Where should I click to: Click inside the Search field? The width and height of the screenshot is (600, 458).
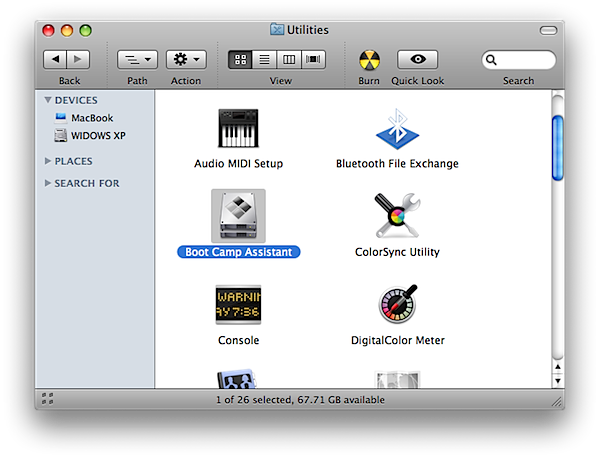pyautogui.click(x=518, y=60)
